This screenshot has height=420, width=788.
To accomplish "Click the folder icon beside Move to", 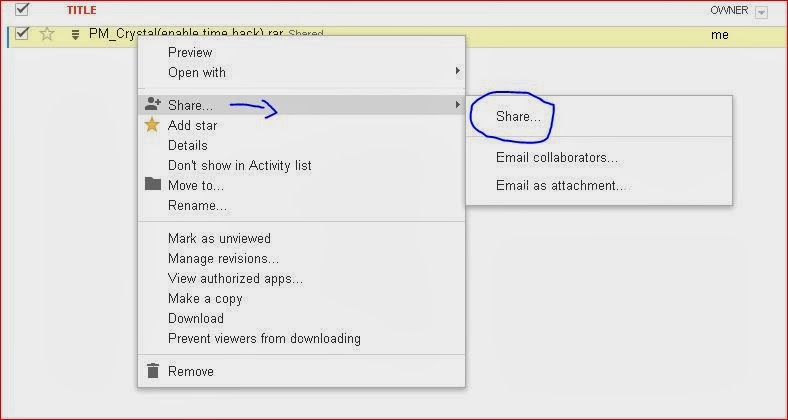I will click(153, 184).
